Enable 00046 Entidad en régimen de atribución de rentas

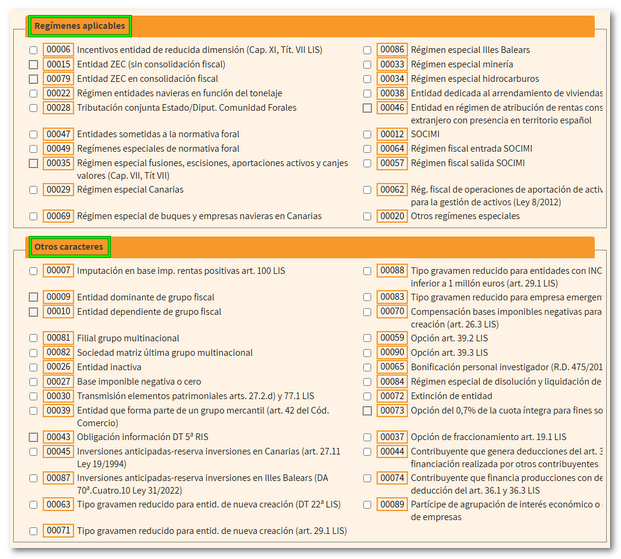[367, 108]
